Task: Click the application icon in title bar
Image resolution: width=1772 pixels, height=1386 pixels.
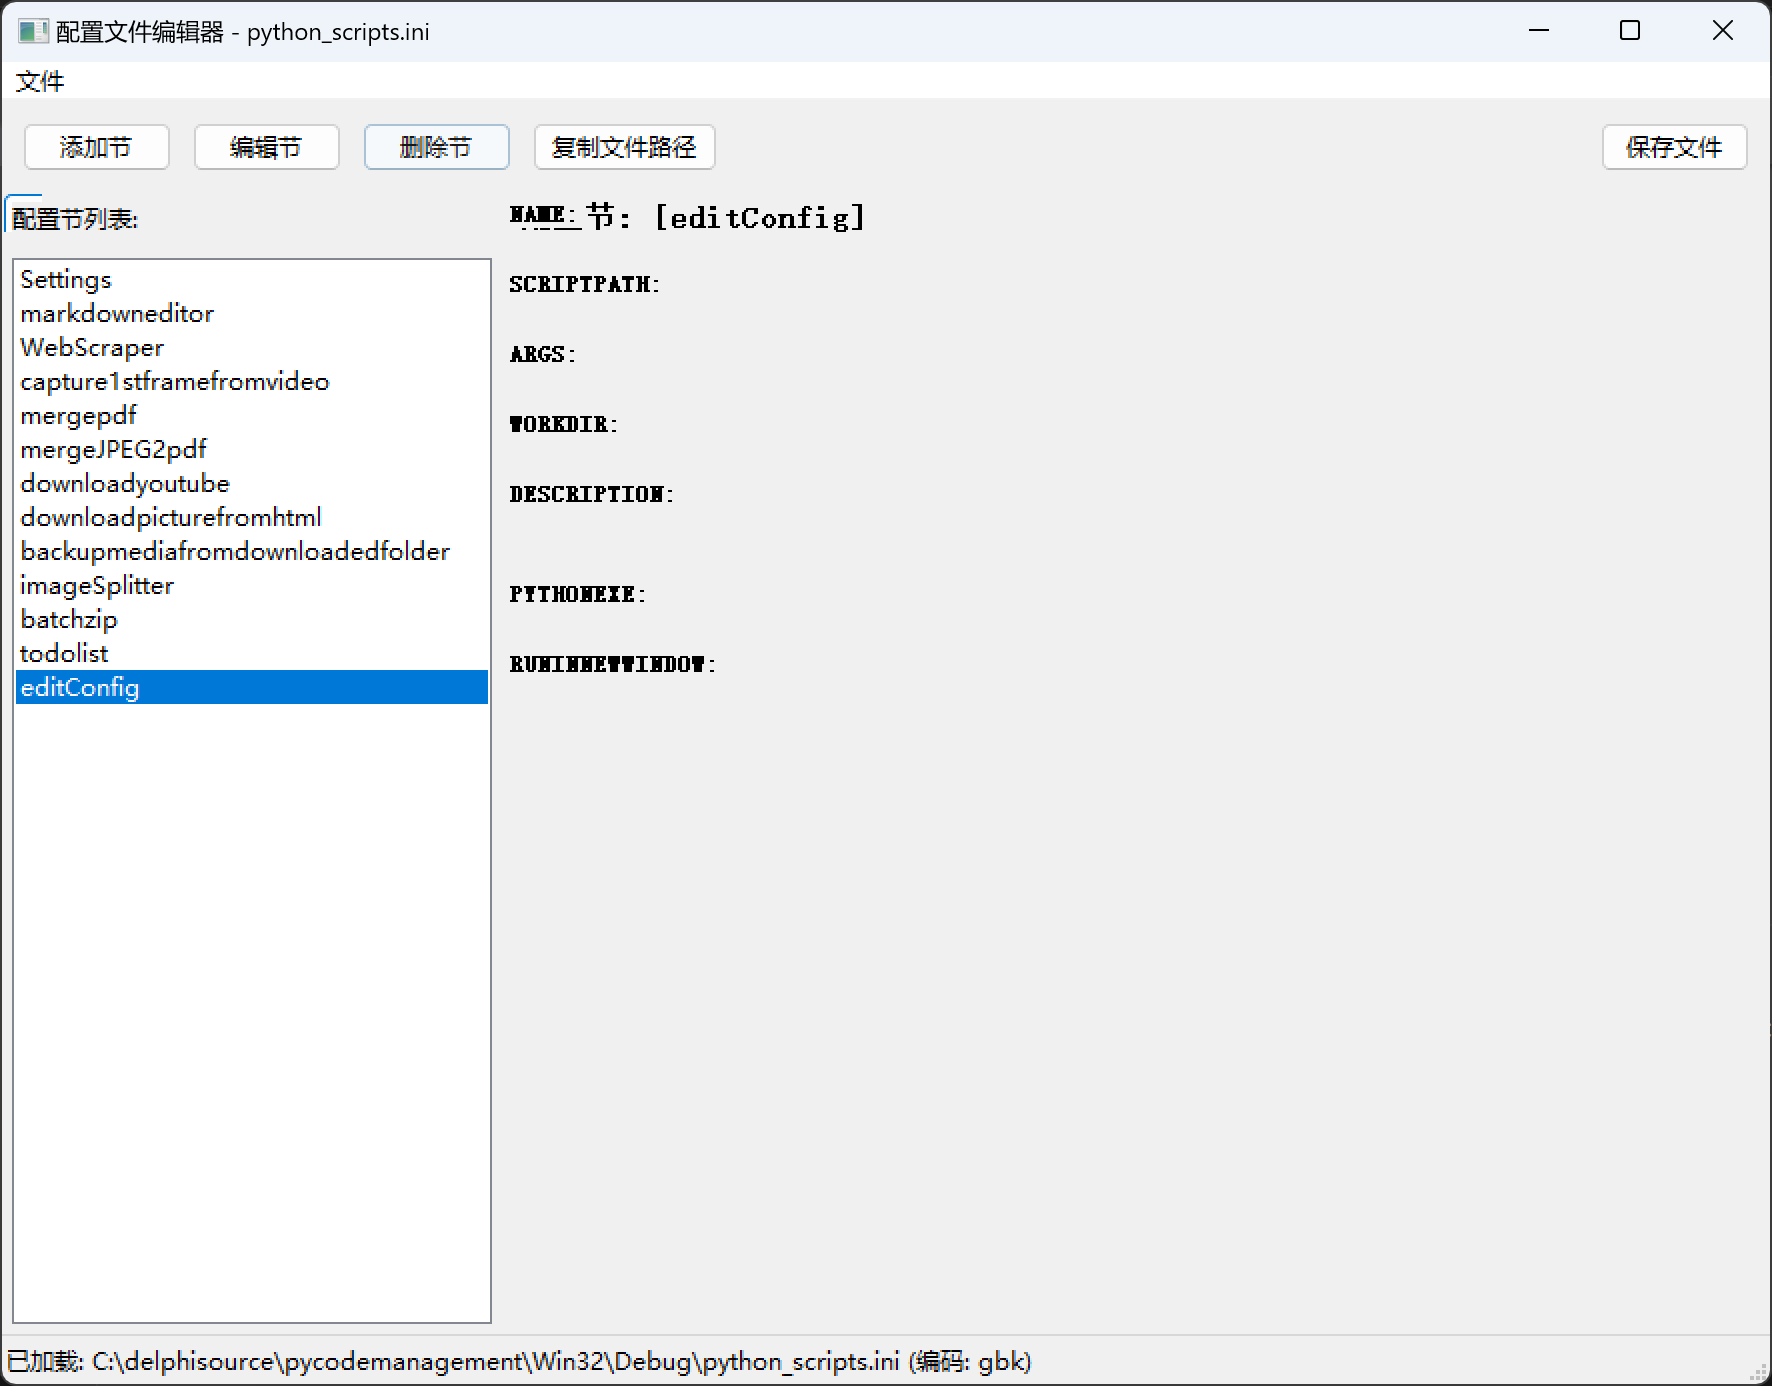Action: point(33,31)
